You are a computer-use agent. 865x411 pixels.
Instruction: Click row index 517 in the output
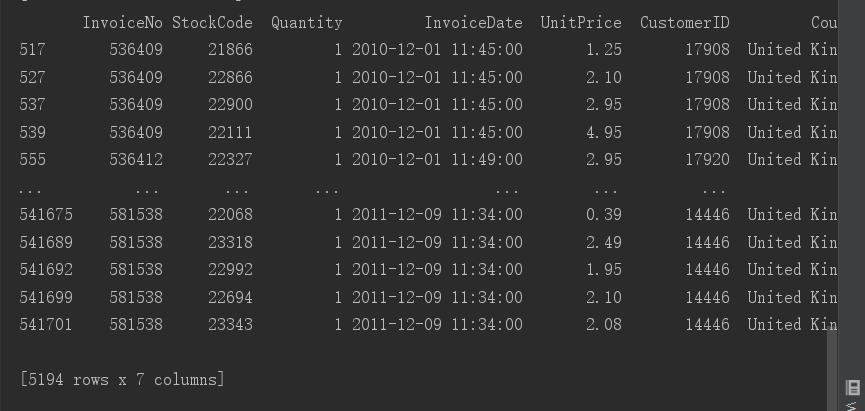click(32, 49)
